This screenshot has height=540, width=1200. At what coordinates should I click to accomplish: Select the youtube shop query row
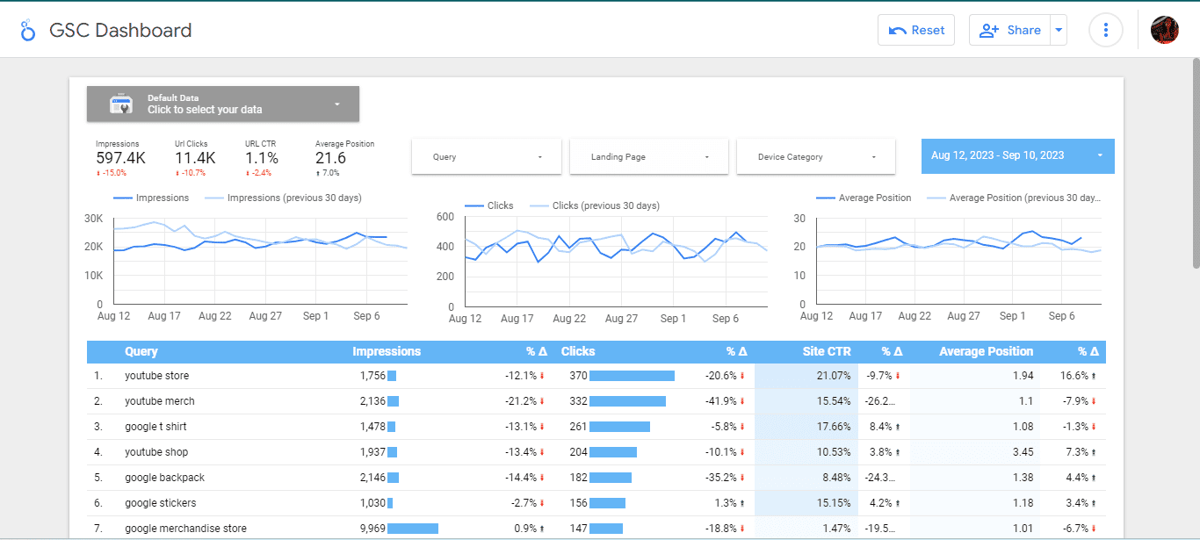[x=597, y=452]
